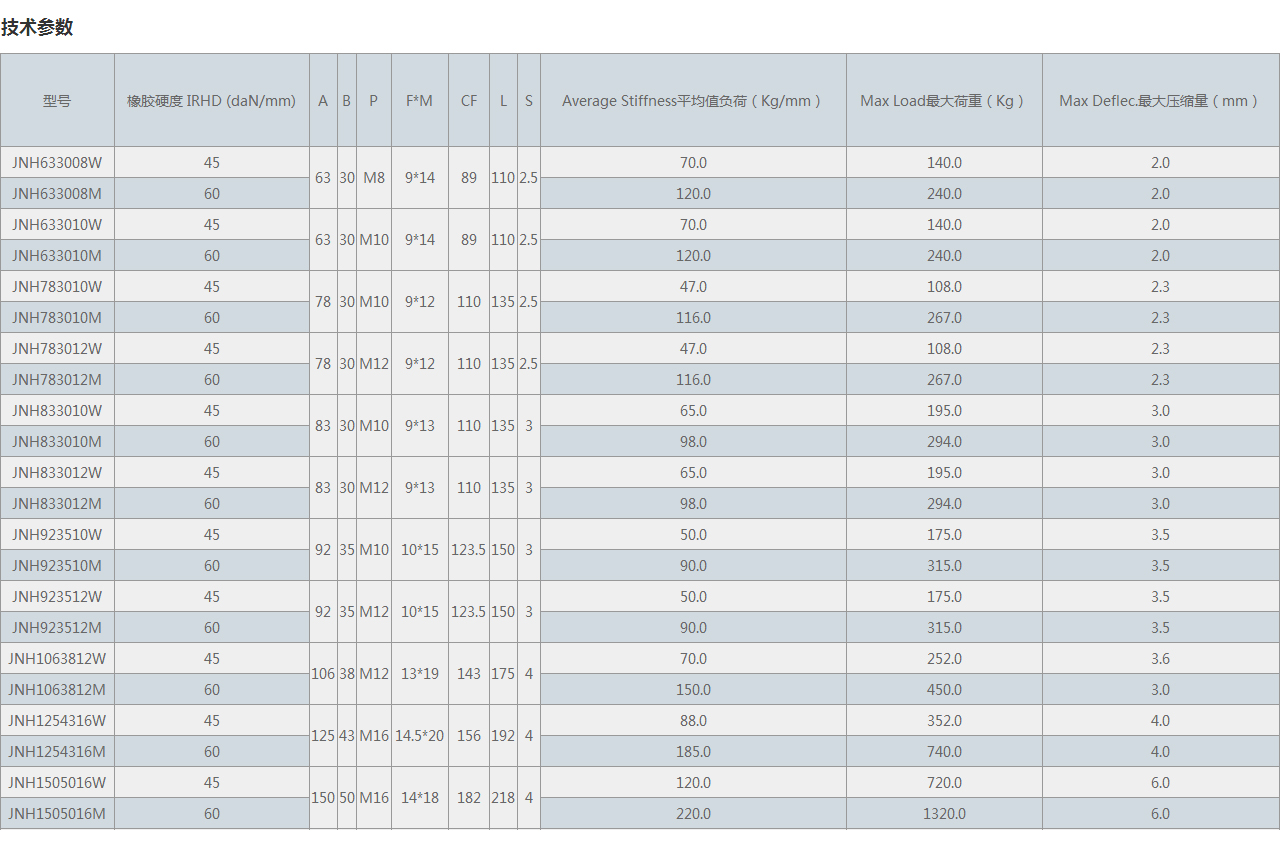Click the 橡胶硬度 IRHD column header
This screenshot has width=1280, height=843.
211,101
